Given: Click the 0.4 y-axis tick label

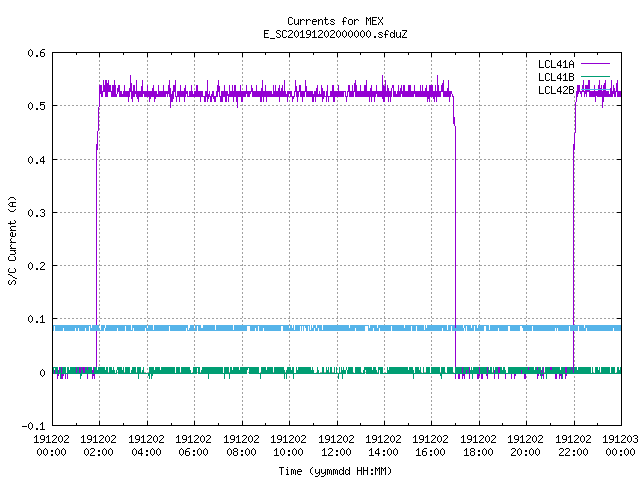Looking at the screenshot, I should pyautogui.click(x=36, y=160).
